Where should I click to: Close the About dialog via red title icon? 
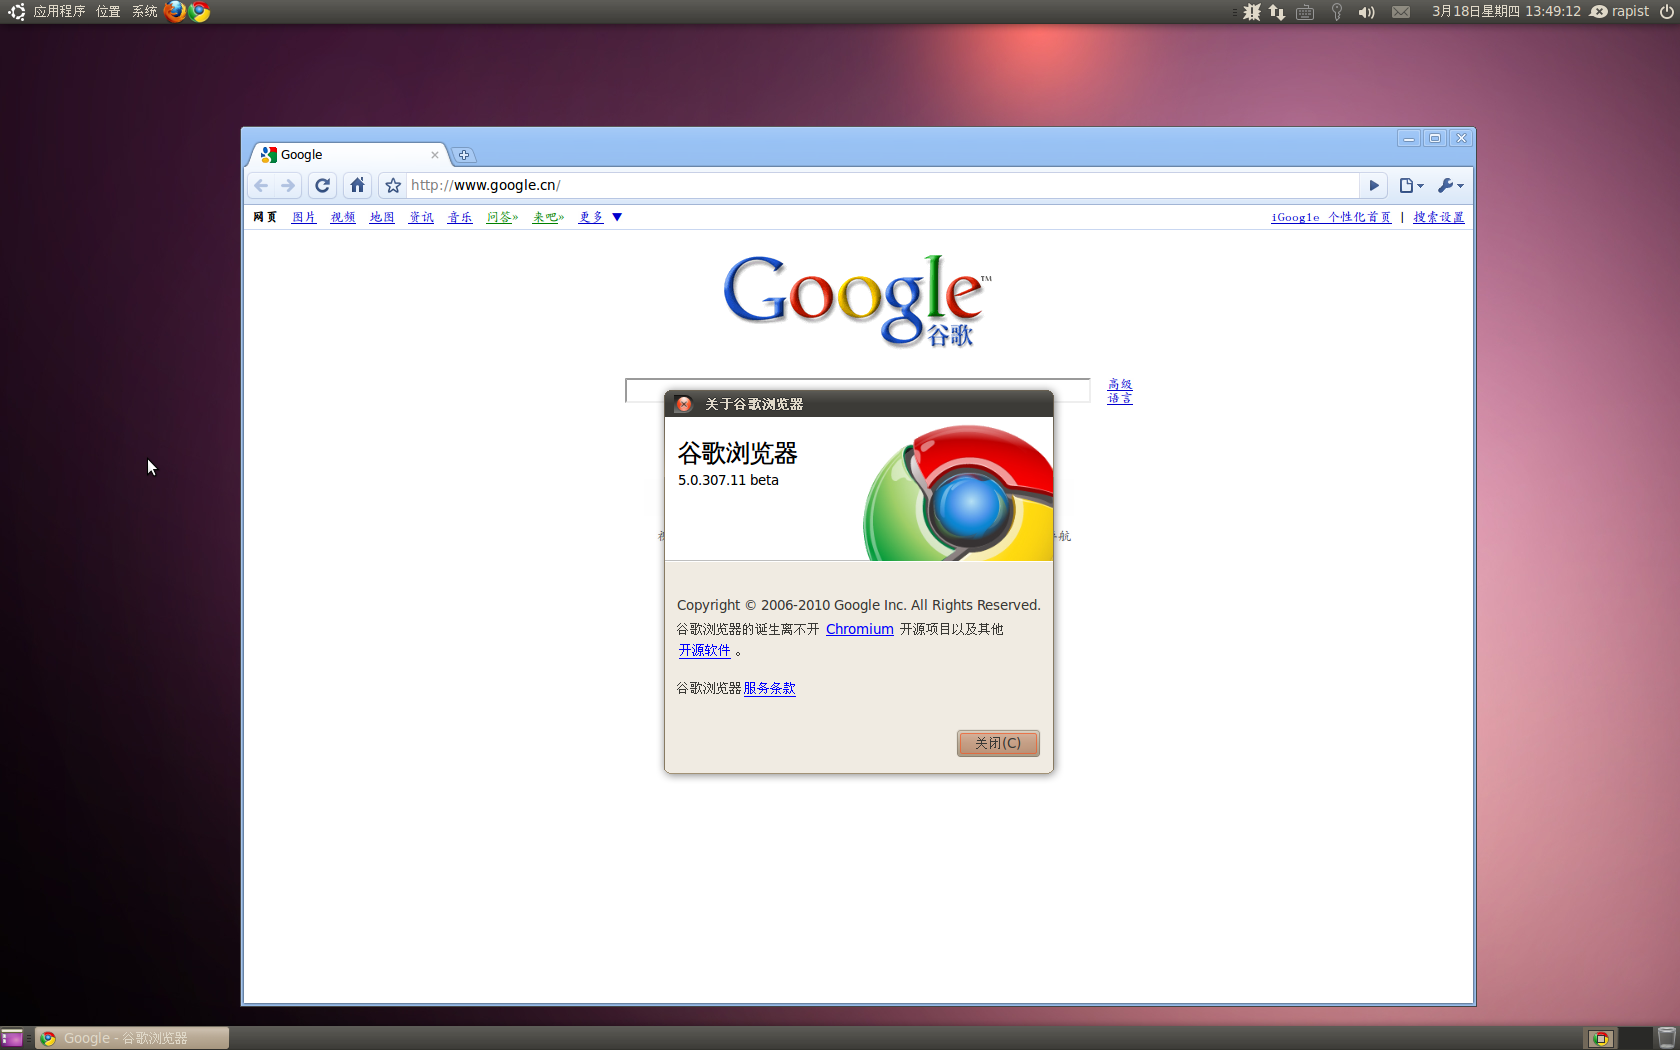pos(684,404)
